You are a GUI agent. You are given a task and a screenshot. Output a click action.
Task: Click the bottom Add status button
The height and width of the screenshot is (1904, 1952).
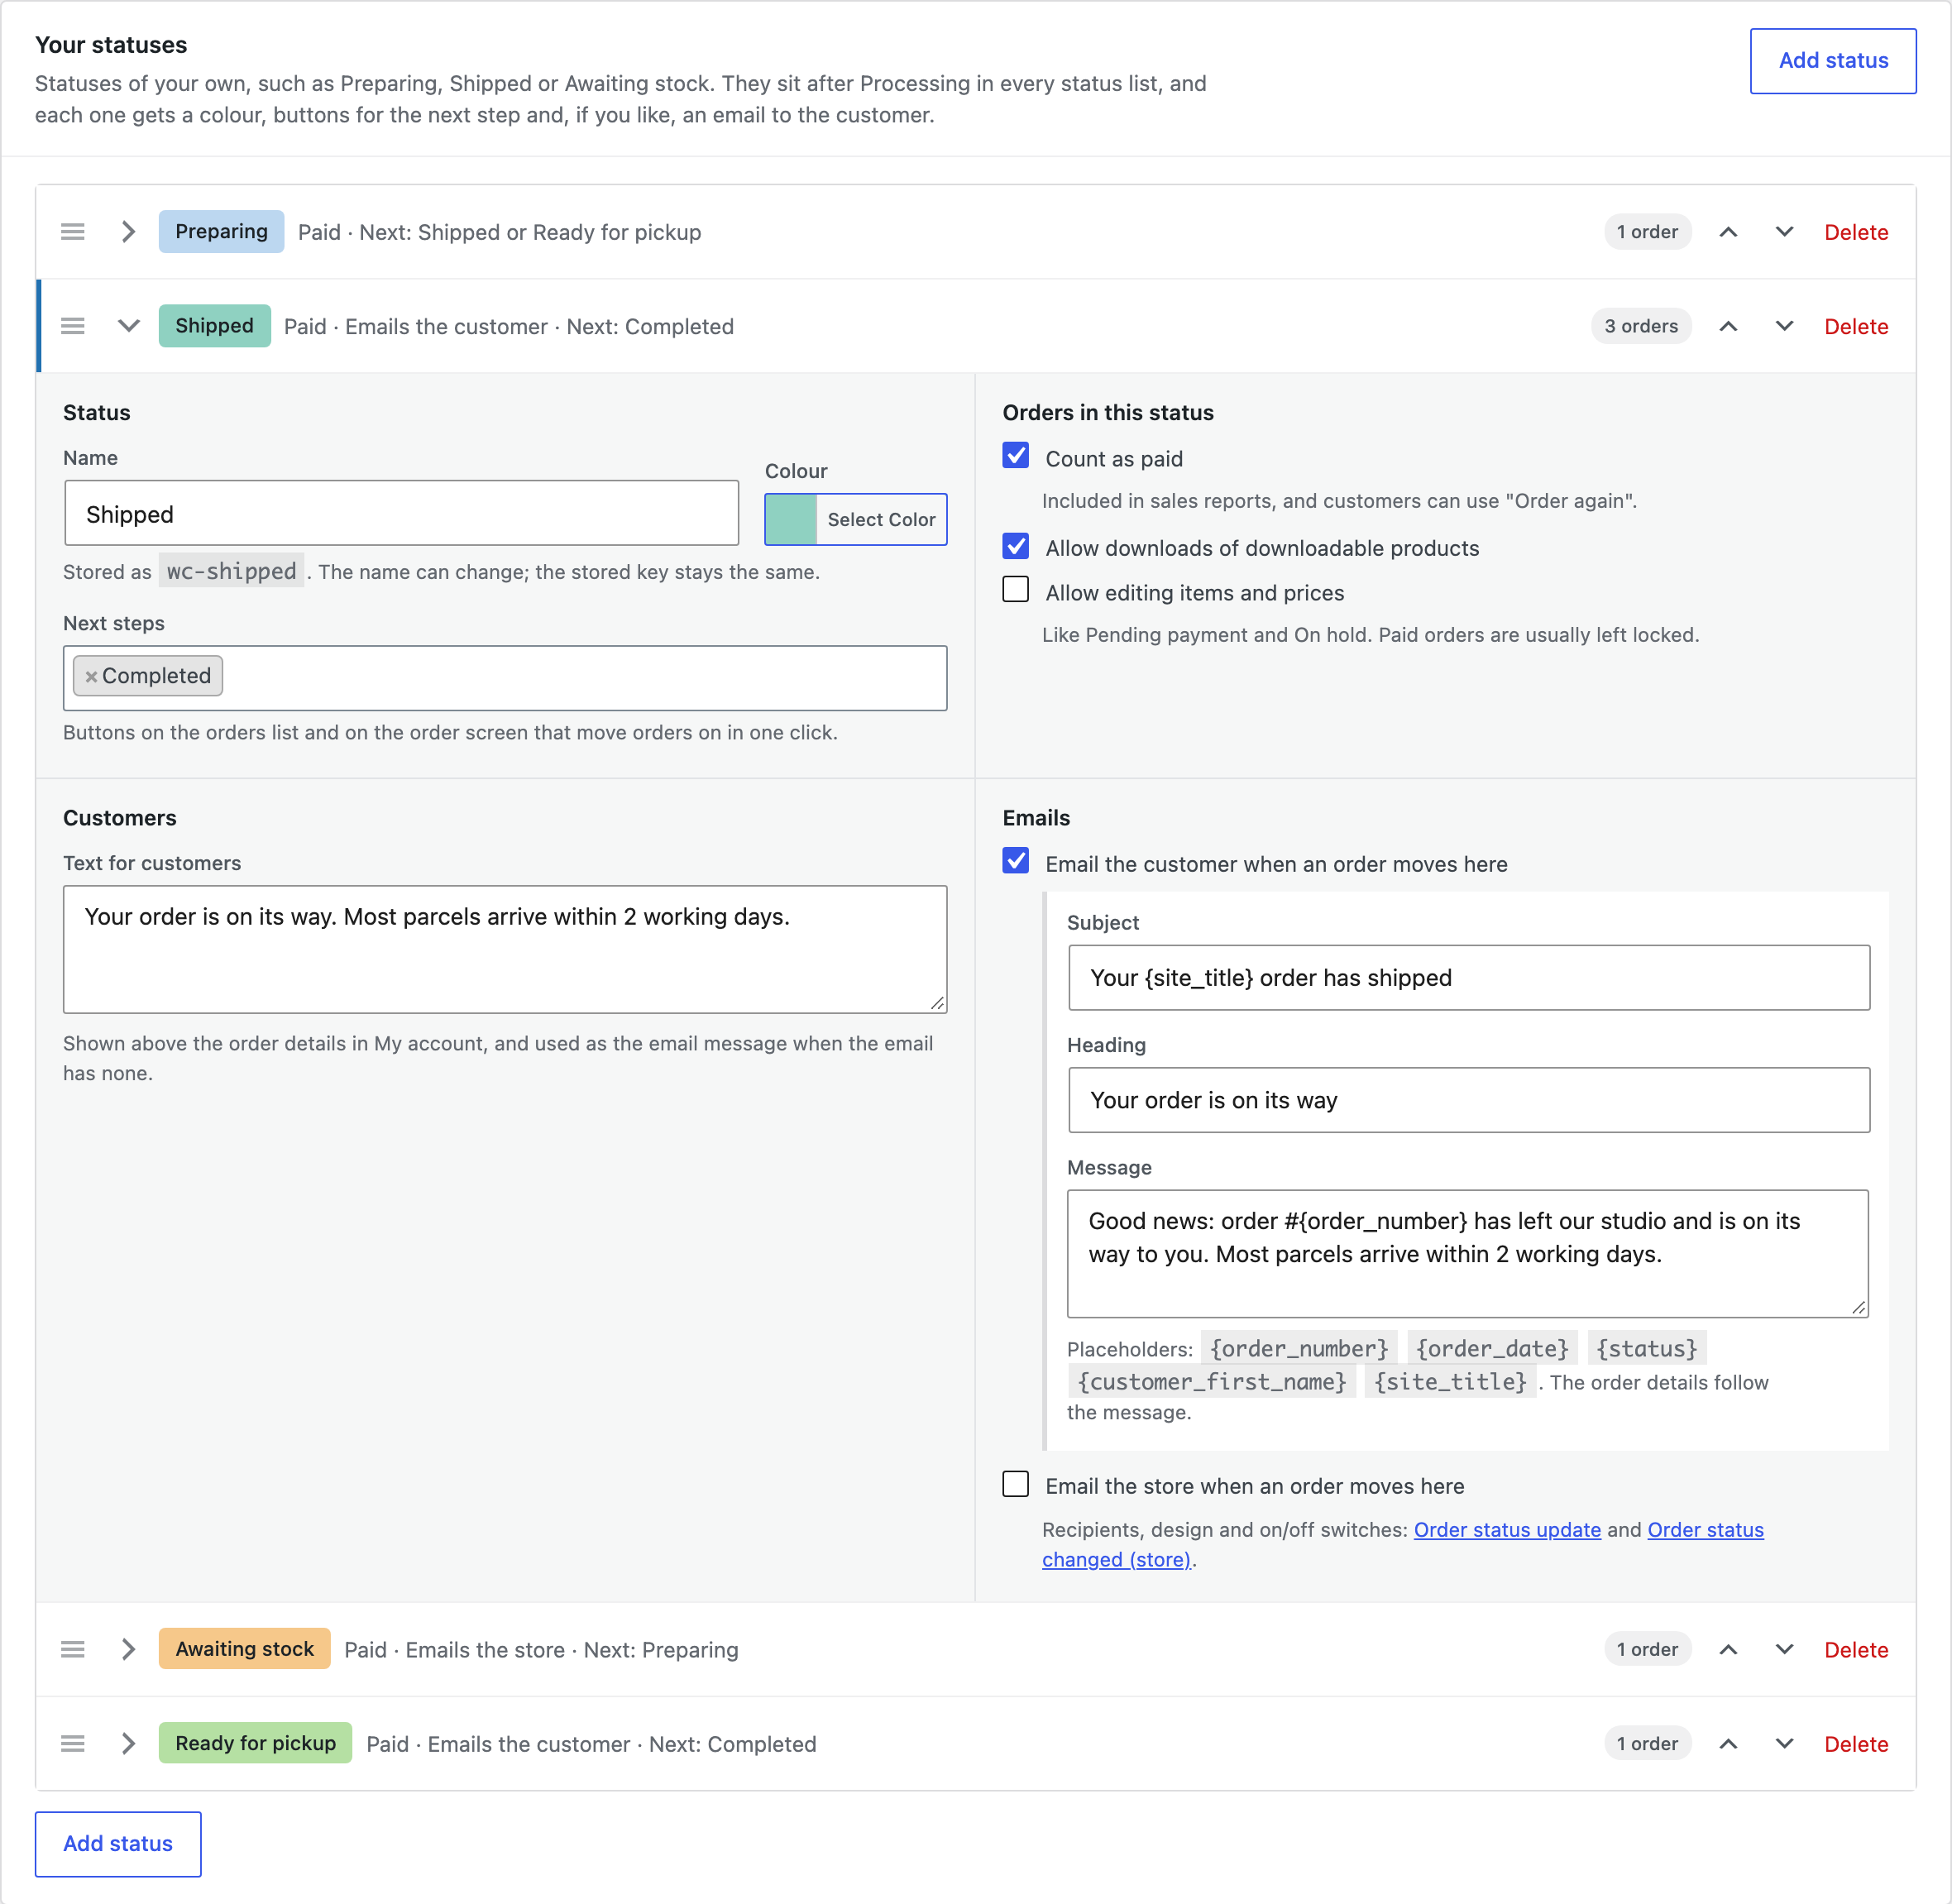(118, 1843)
